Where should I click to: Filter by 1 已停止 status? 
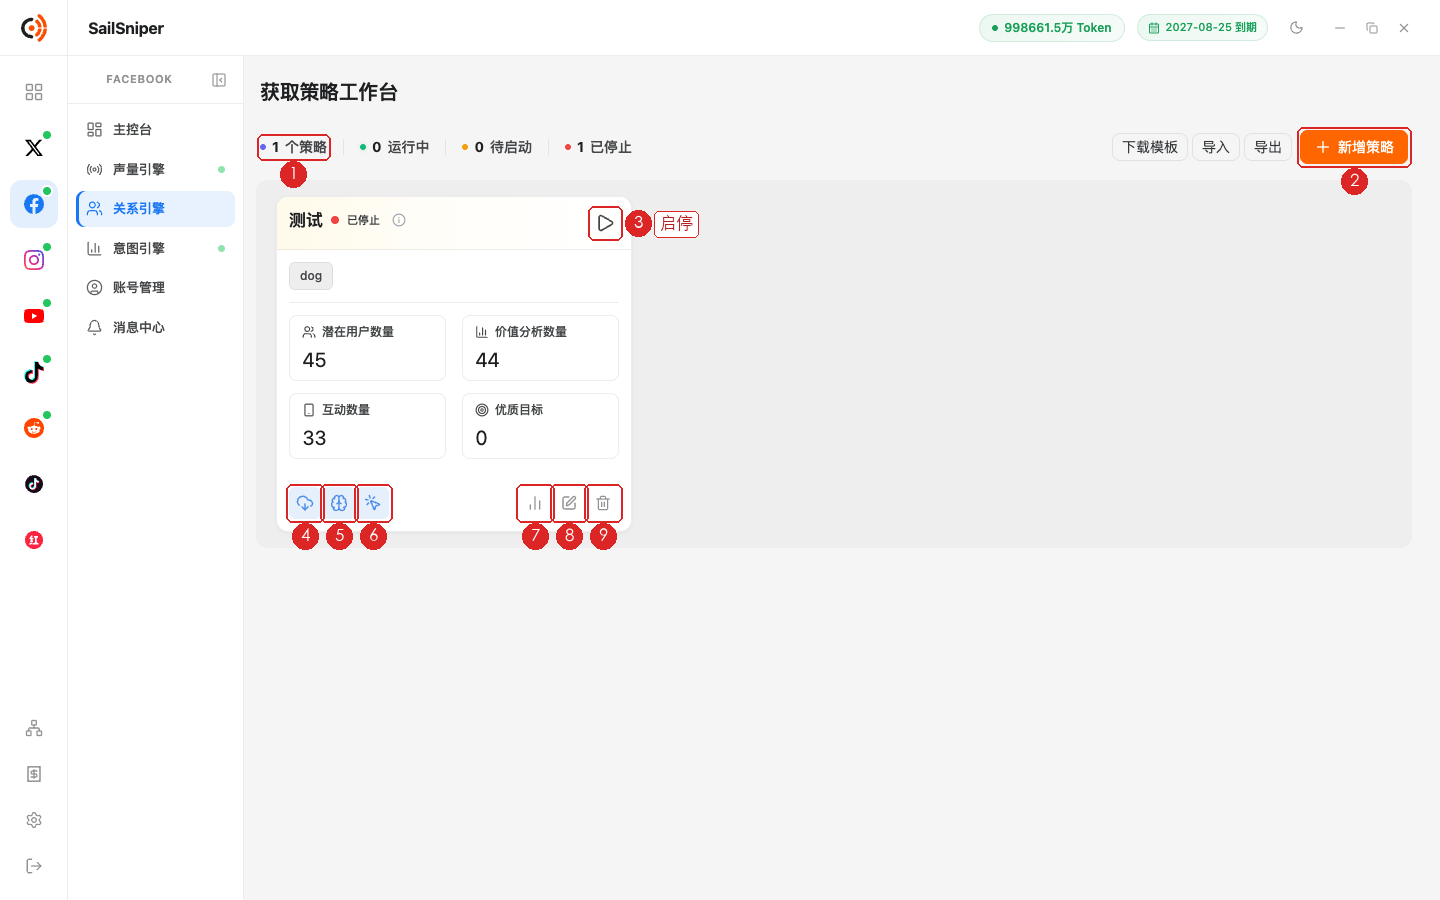coord(598,147)
